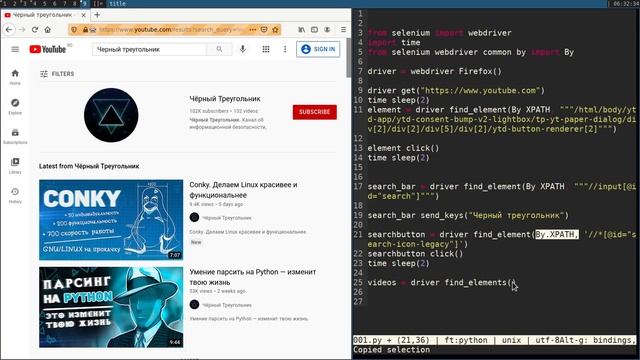Viewport: 640px width, 360px height.
Task: Open title Умение парсить на Python
Action: pyautogui.click(x=253, y=277)
